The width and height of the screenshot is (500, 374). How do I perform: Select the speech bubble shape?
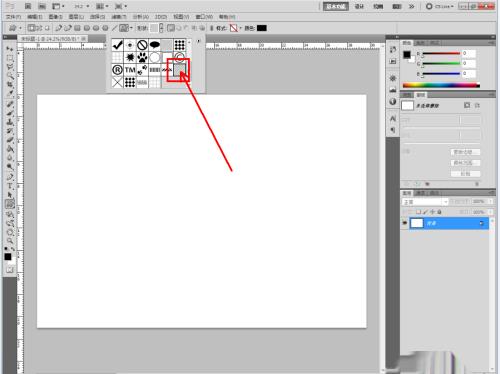[x=155, y=45]
